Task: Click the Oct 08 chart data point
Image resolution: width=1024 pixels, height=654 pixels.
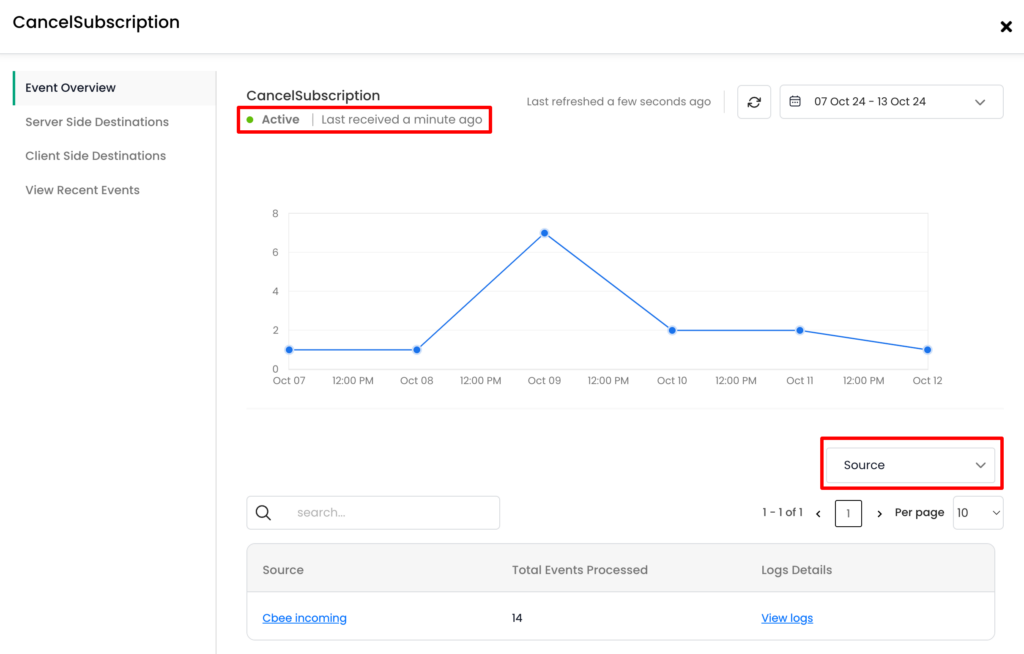Action: click(417, 350)
